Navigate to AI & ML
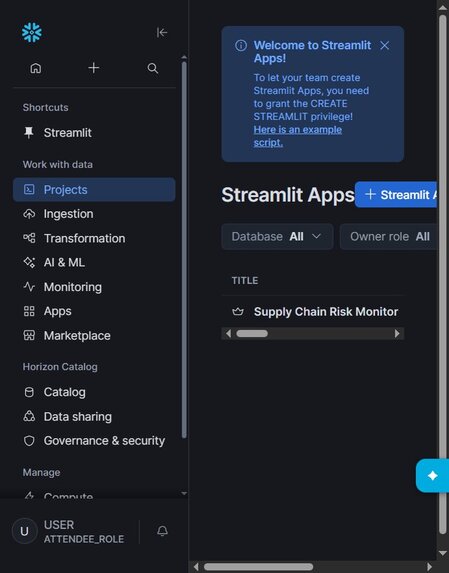 click(x=94, y=262)
